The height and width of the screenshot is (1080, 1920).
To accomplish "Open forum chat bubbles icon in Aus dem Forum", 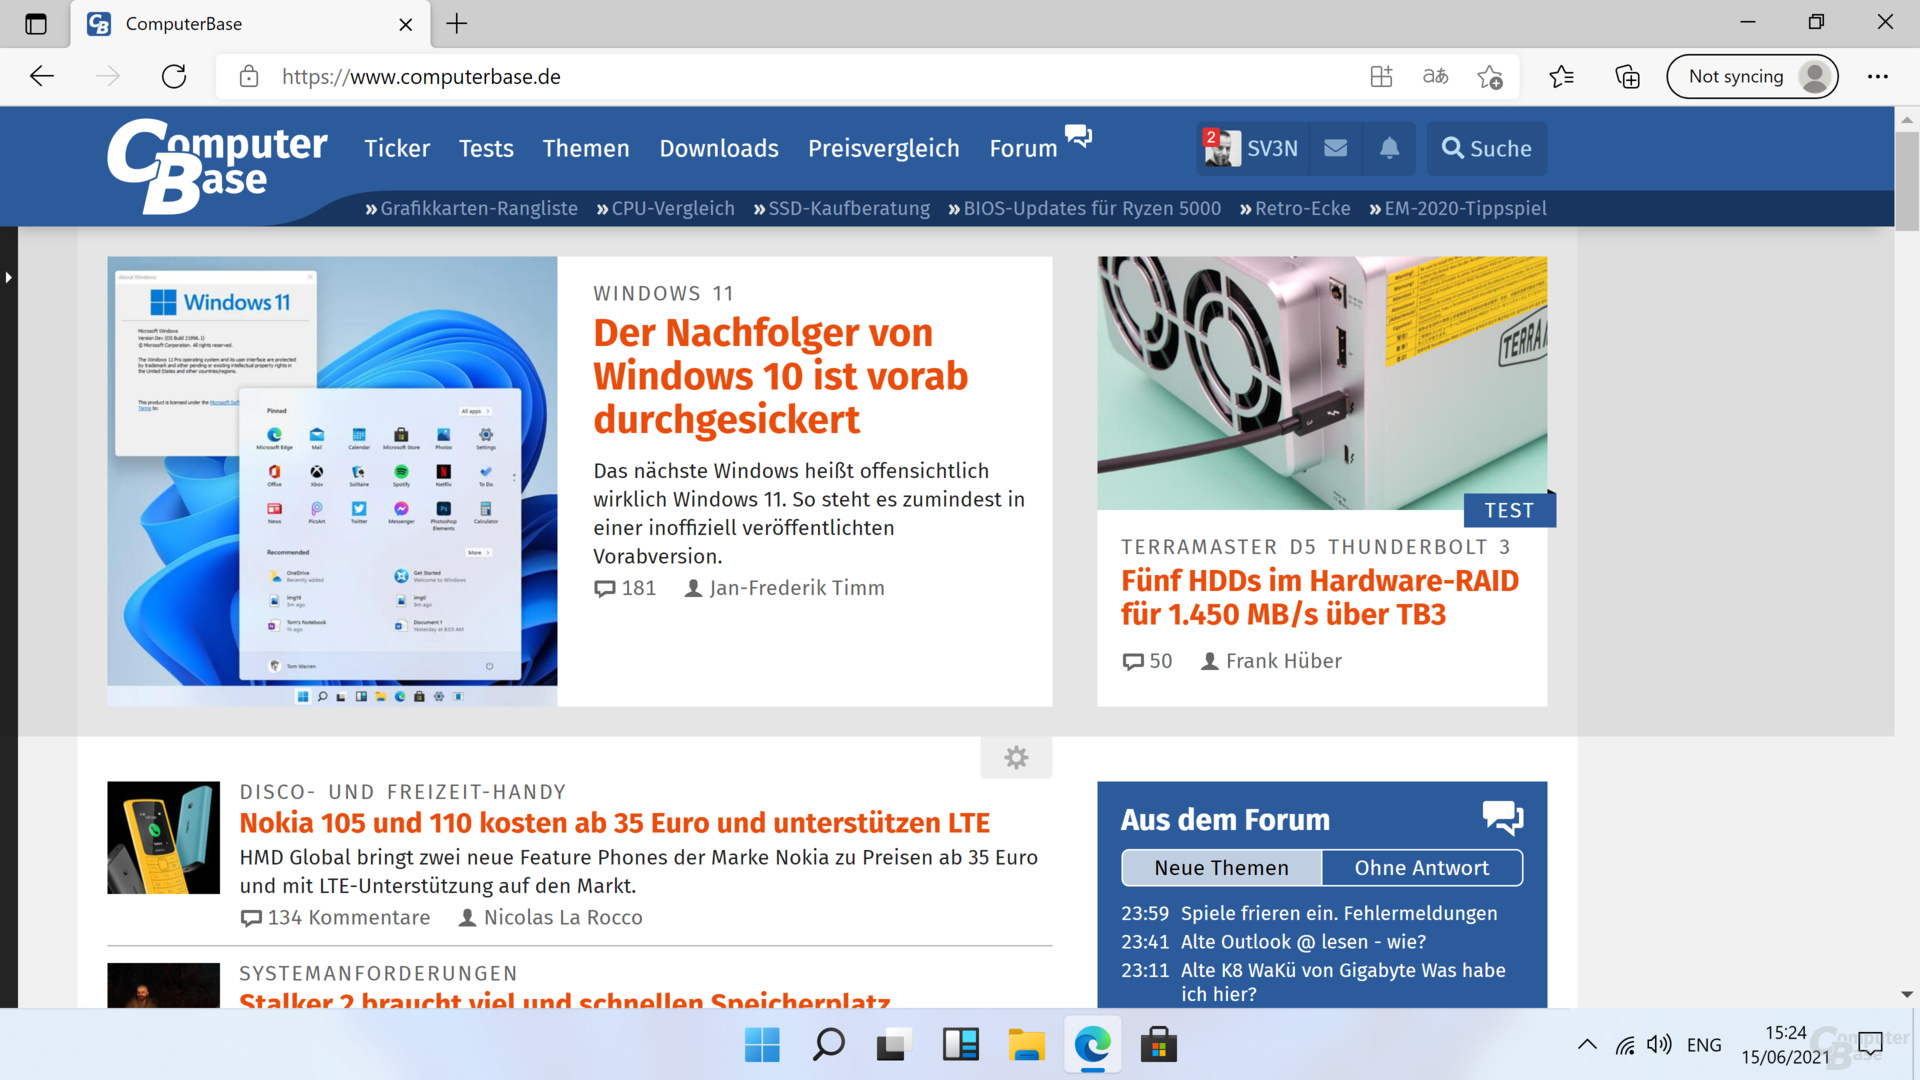I will click(1502, 818).
